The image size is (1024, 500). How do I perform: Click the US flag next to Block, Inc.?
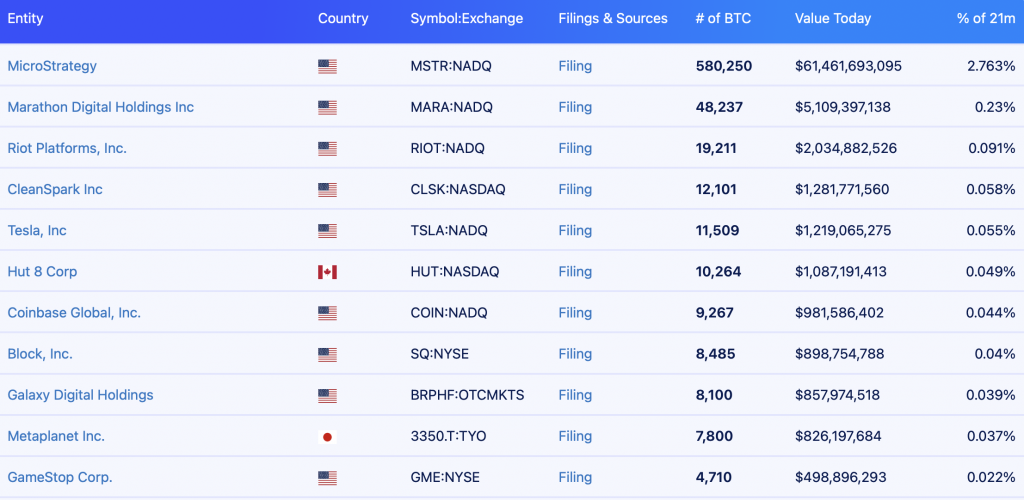click(327, 354)
